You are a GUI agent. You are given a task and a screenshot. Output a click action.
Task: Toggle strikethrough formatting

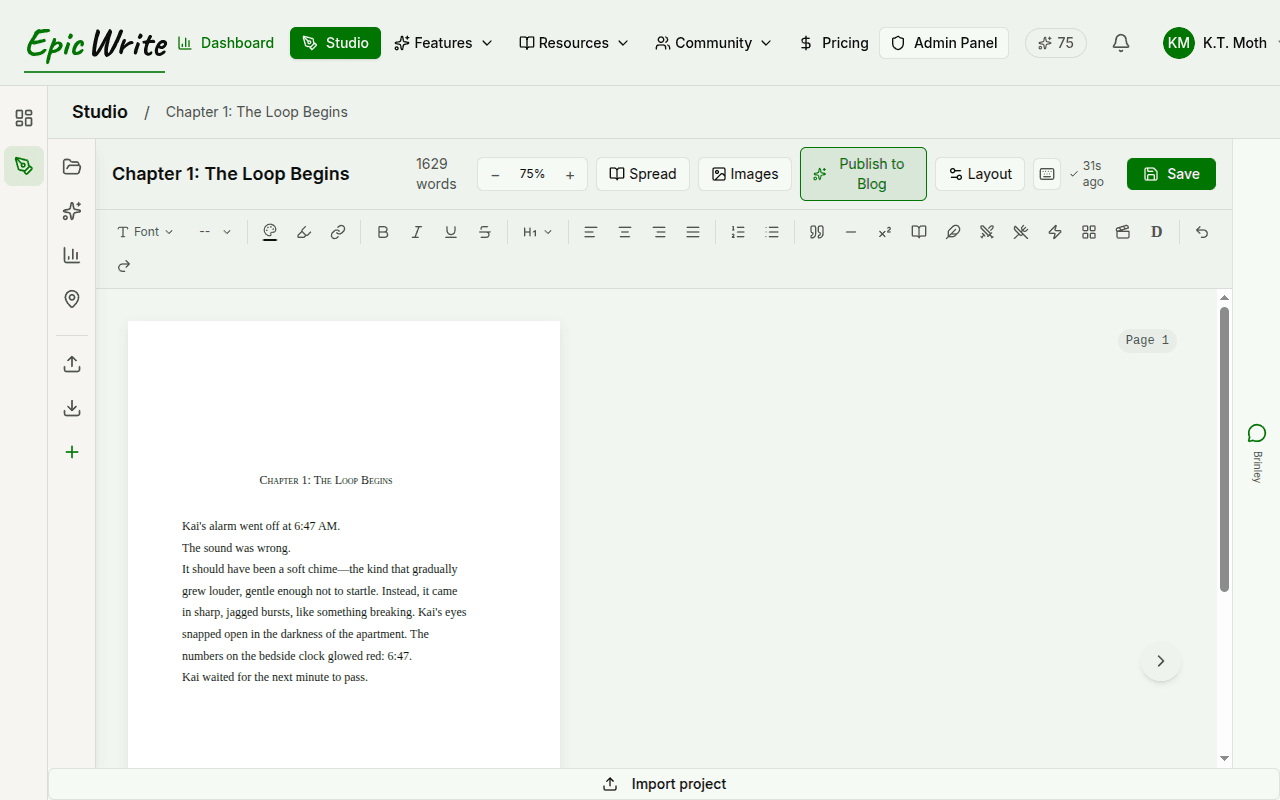click(x=485, y=231)
